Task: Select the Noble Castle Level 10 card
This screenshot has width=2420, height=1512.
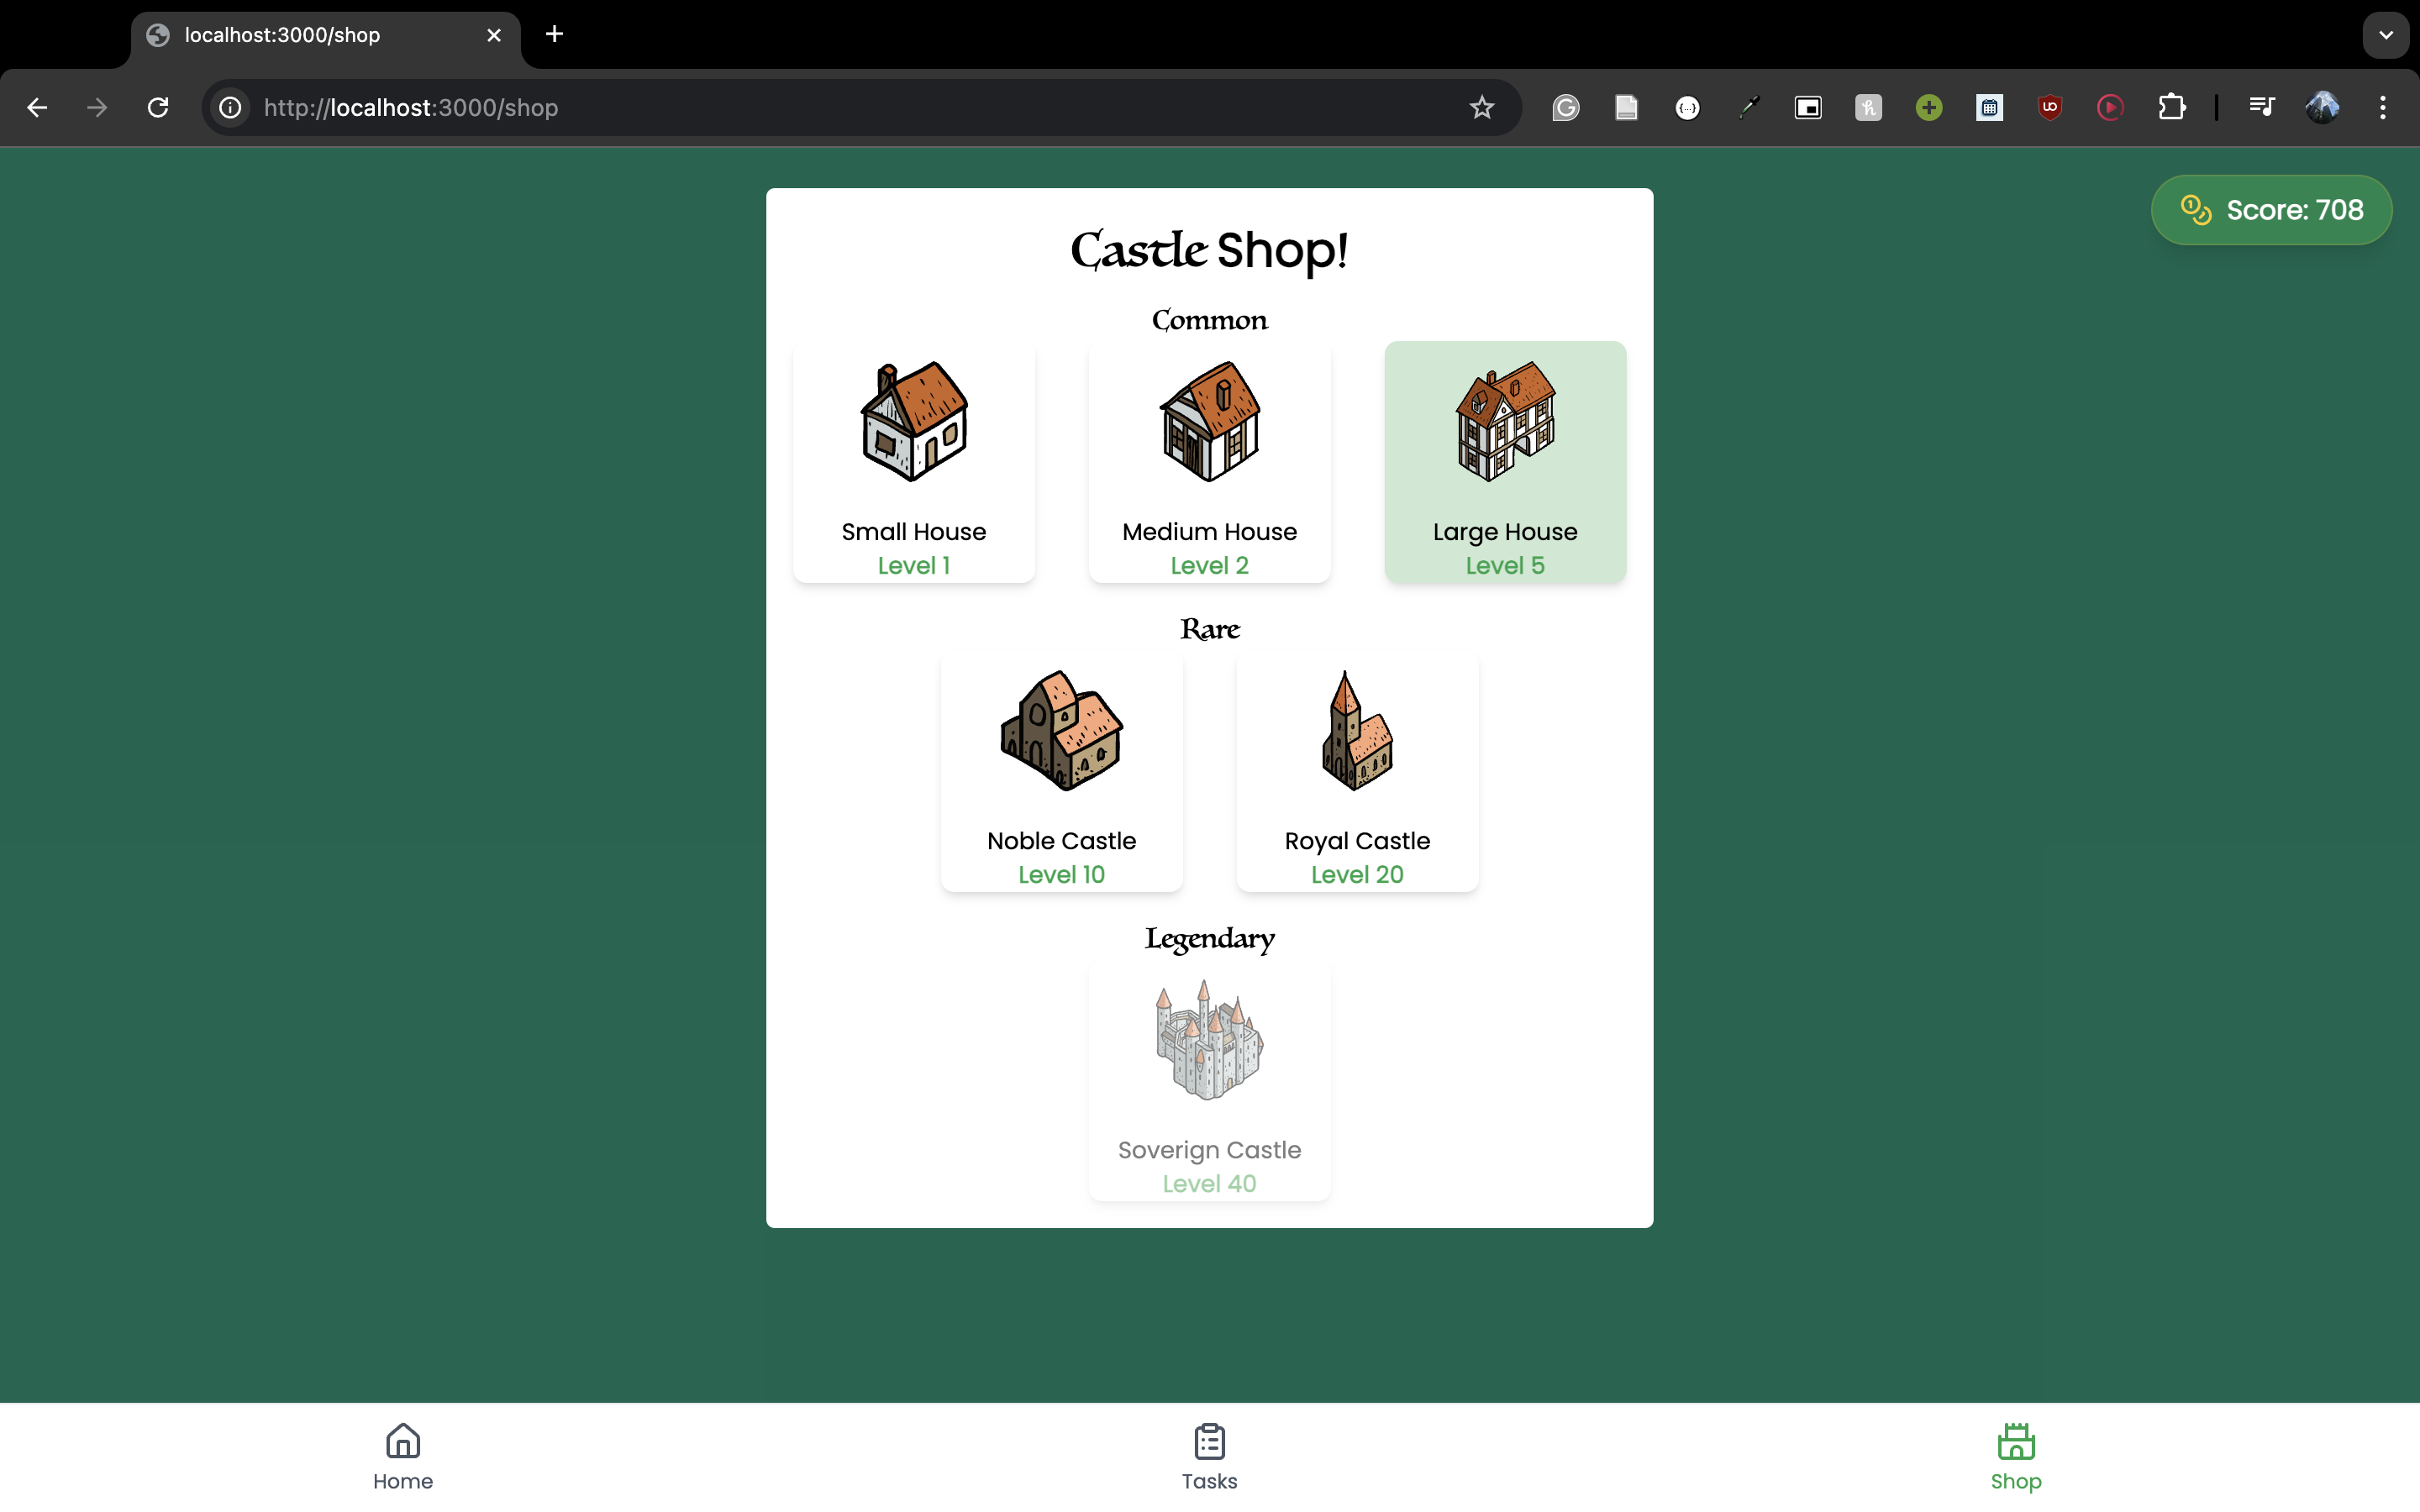Action: (1061, 771)
